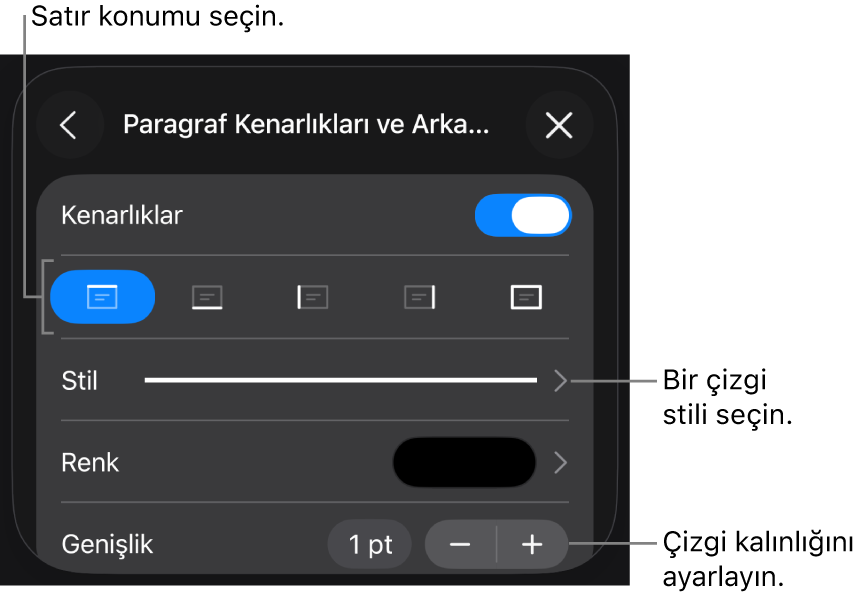860x601 pixels.
Task: Select the bottom border line position
Action: 207,297
